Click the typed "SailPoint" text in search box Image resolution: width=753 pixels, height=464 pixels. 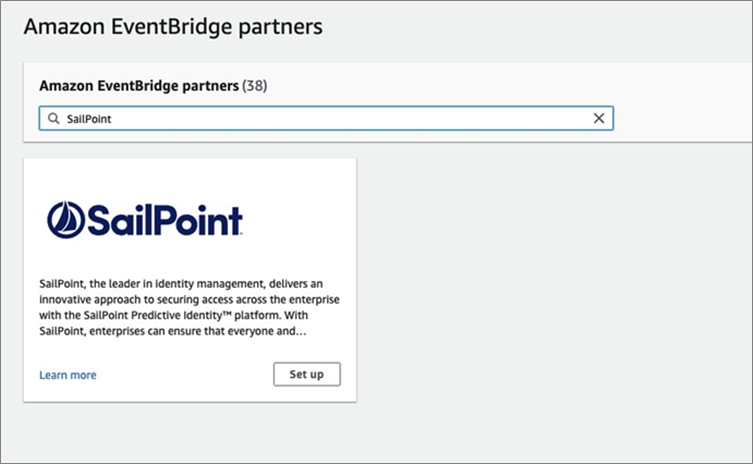(x=89, y=119)
